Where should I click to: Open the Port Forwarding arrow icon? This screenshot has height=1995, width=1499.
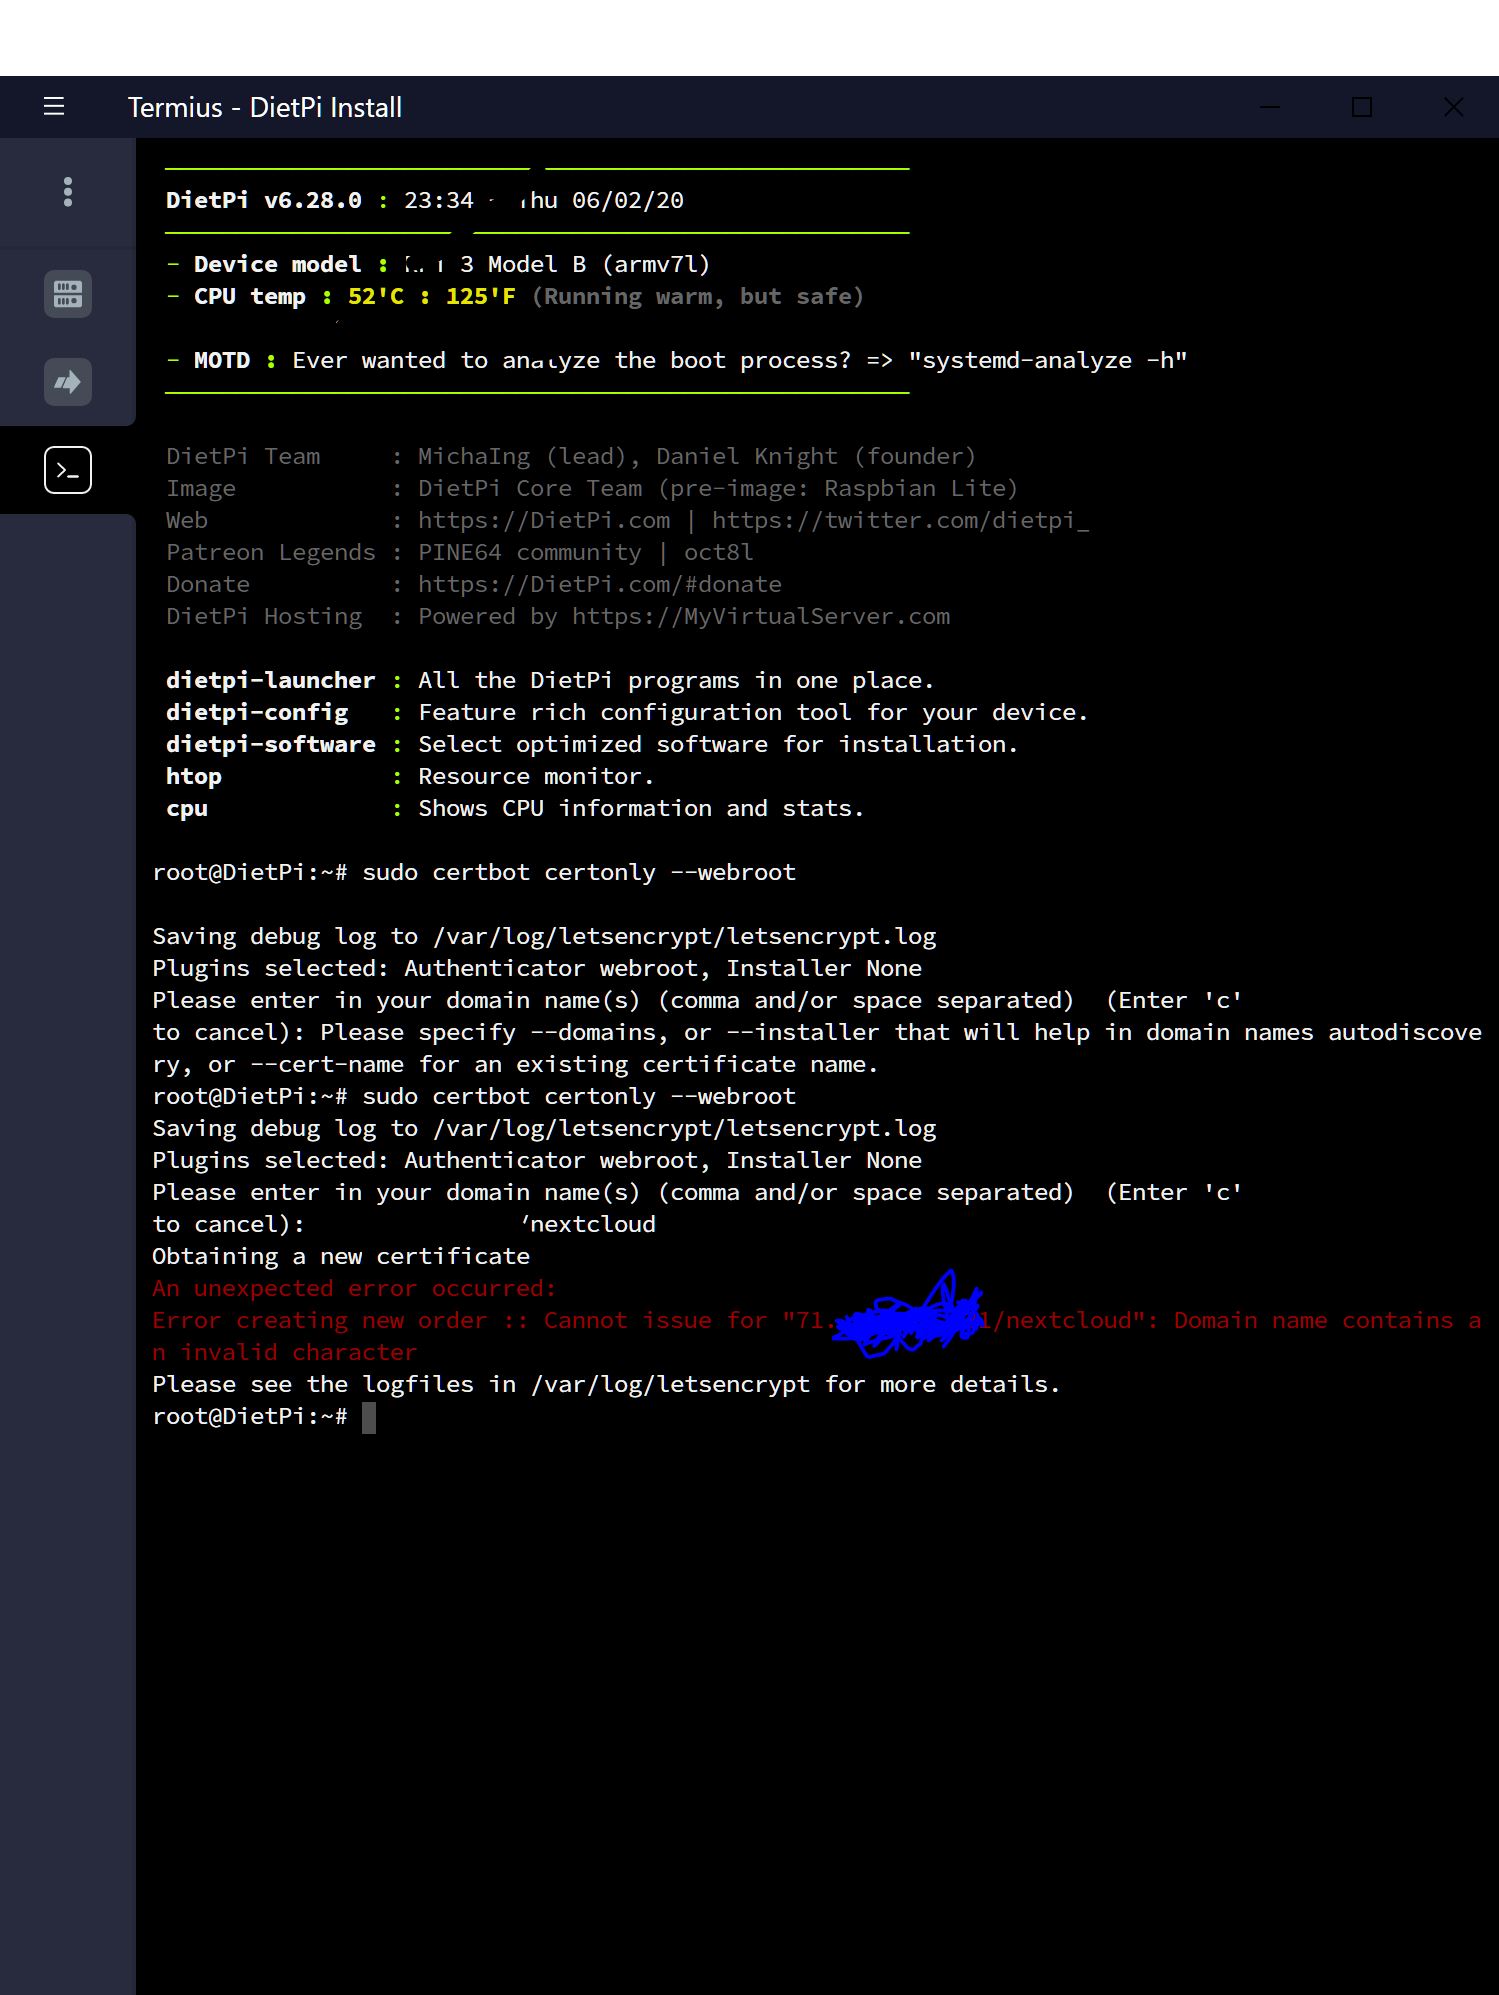68,382
